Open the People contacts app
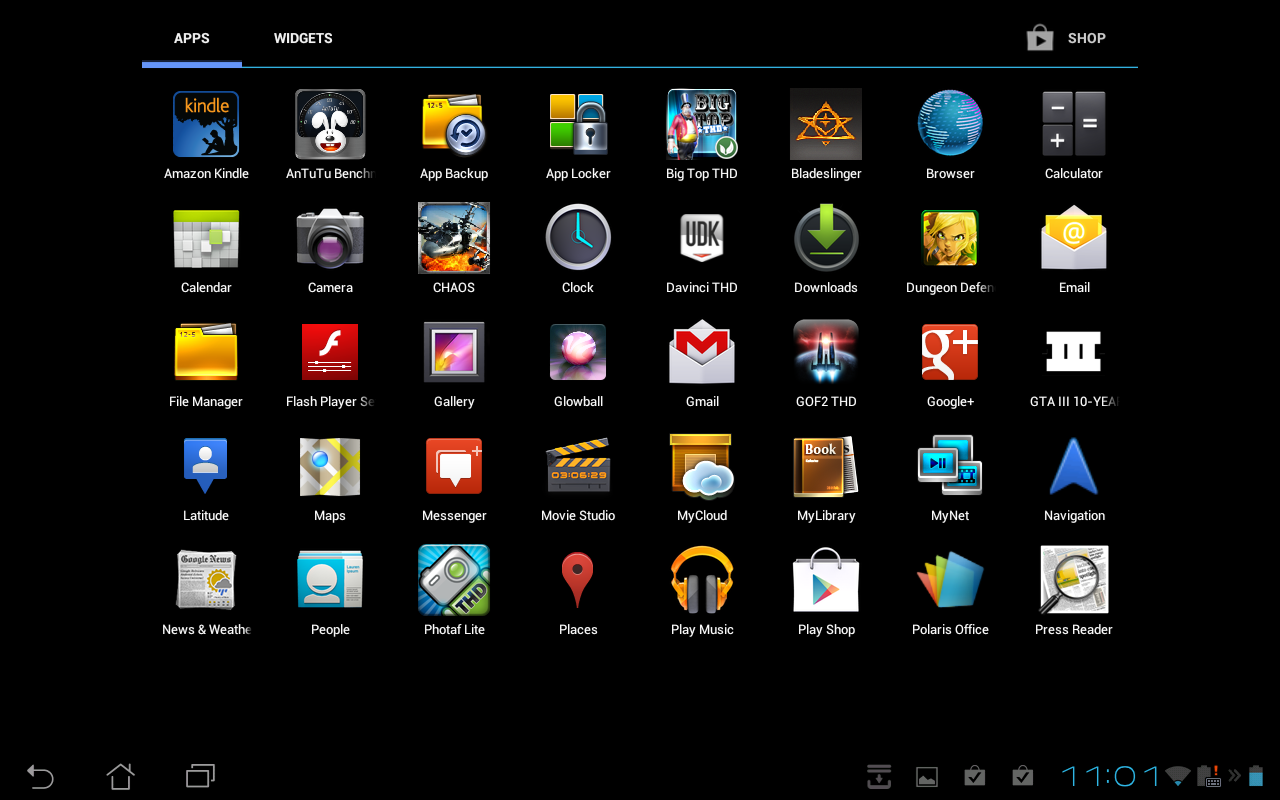Viewport: 1280px width, 800px height. [330, 580]
